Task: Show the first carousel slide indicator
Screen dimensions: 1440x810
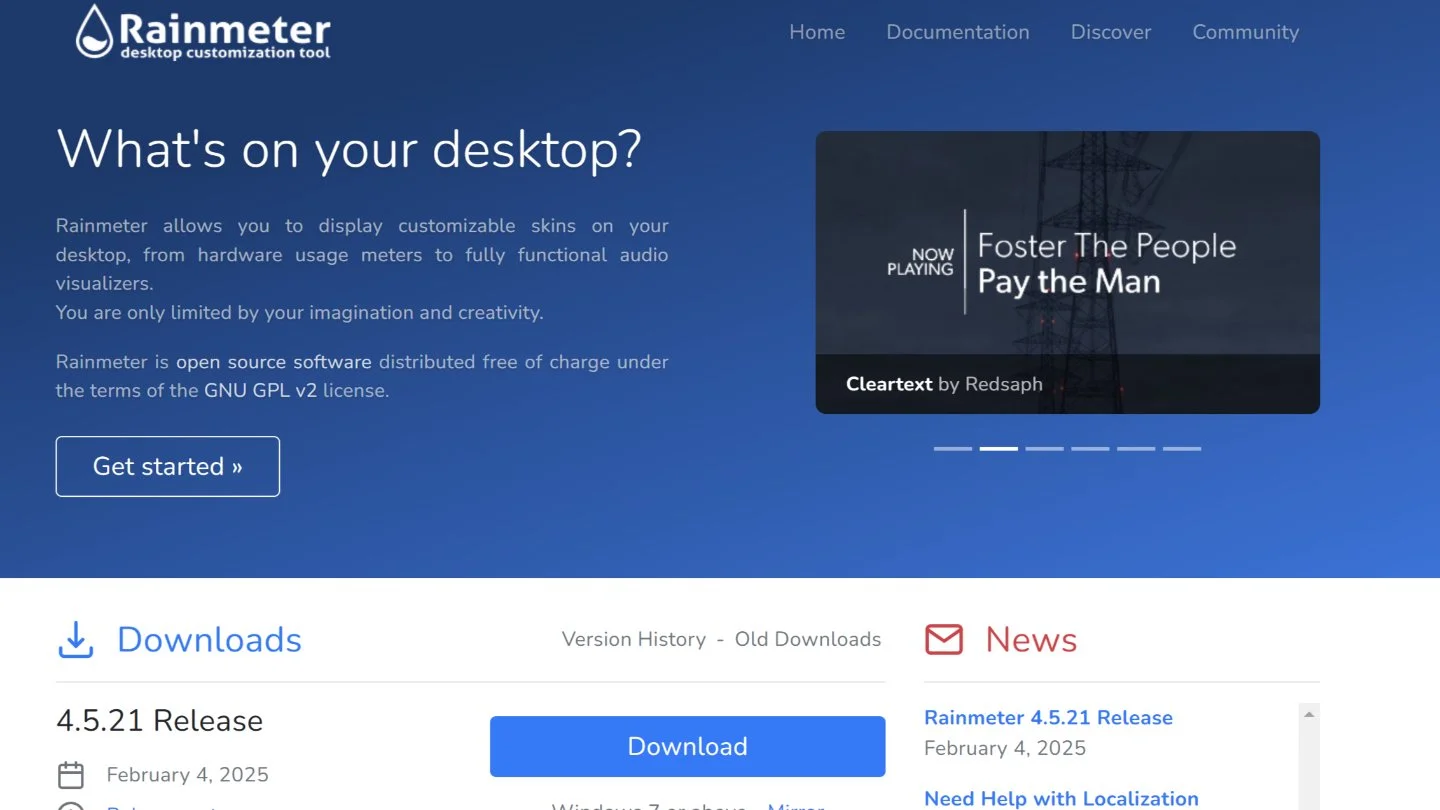Action: point(953,449)
